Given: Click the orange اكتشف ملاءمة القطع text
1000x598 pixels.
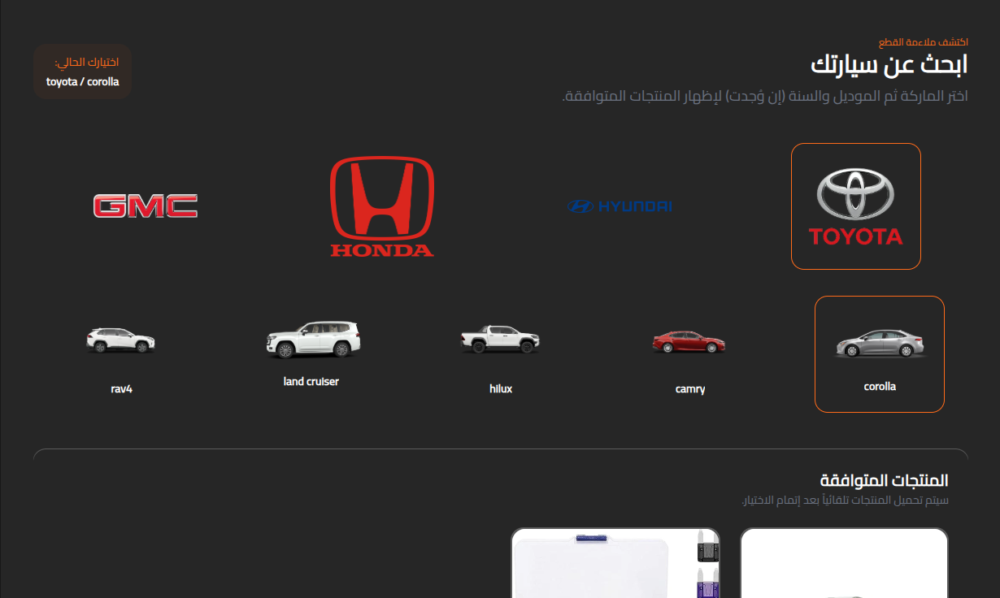Looking at the screenshot, I should pyautogui.click(x=923, y=42).
